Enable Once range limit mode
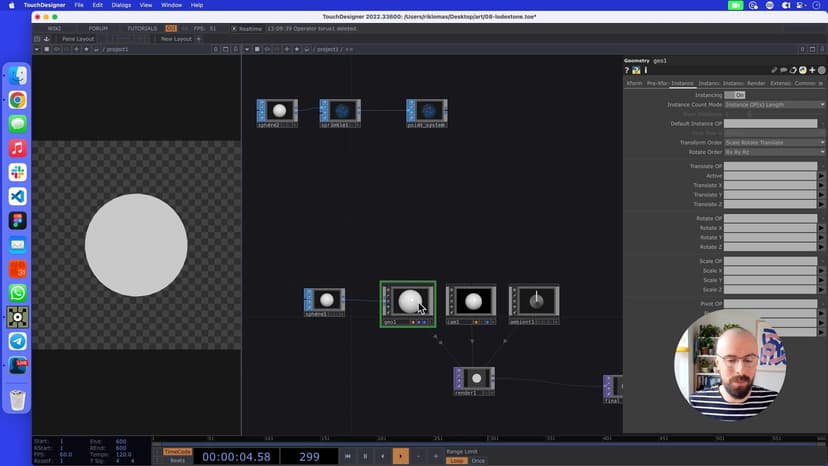This screenshot has height=466, width=828. pyautogui.click(x=479, y=460)
